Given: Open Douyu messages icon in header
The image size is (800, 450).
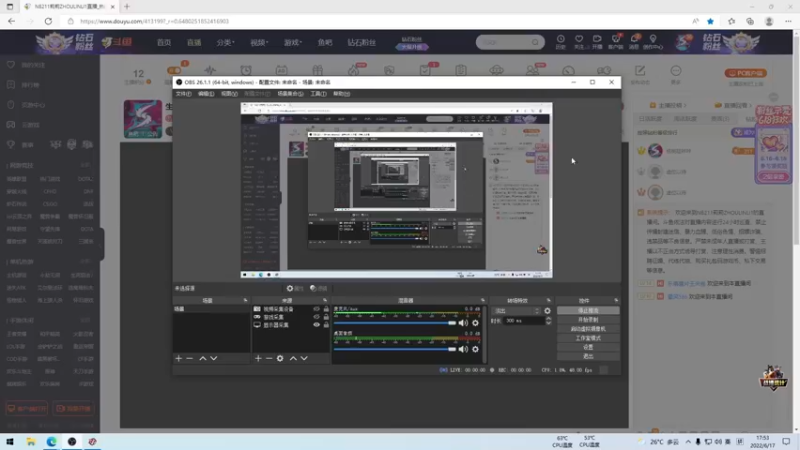Looking at the screenshot, I should click(634, 41).
